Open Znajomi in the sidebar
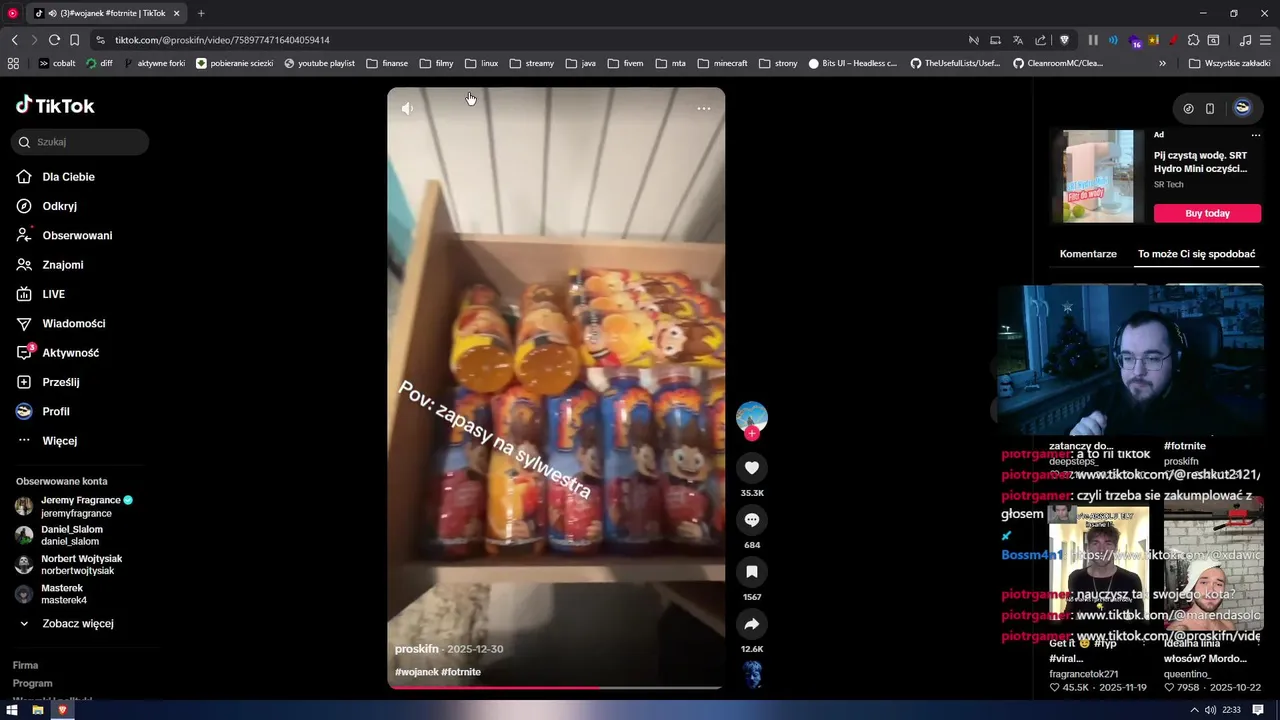The image size is (1280, 720). tap(62, 265)
